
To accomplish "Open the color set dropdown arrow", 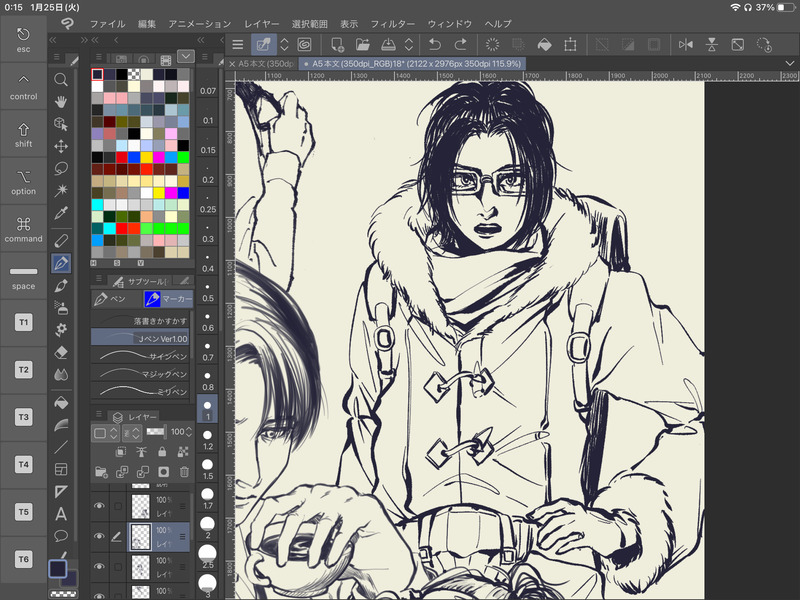I will [186, 56].
